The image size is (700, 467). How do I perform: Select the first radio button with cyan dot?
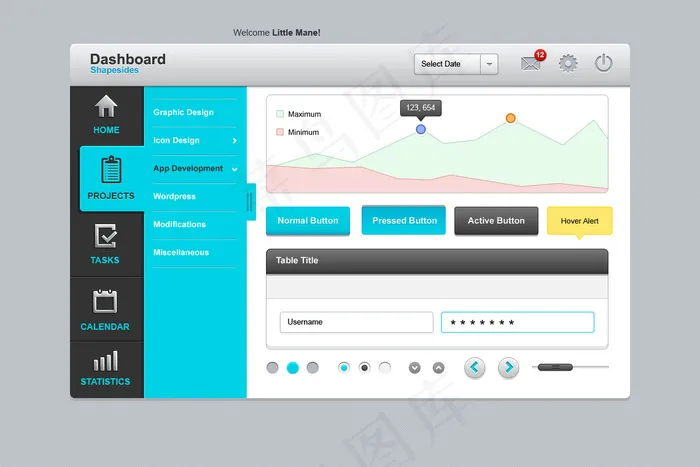coord(344,368)
